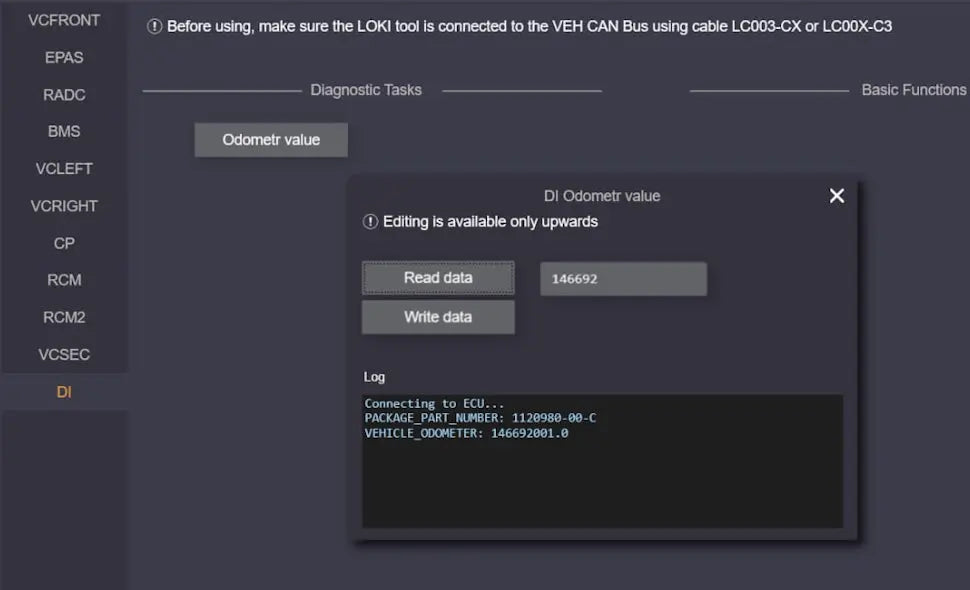This screenshot has height=590, width=970.
Task: Open the EPAS diagnostic section
Action: [x=64, y=57]
